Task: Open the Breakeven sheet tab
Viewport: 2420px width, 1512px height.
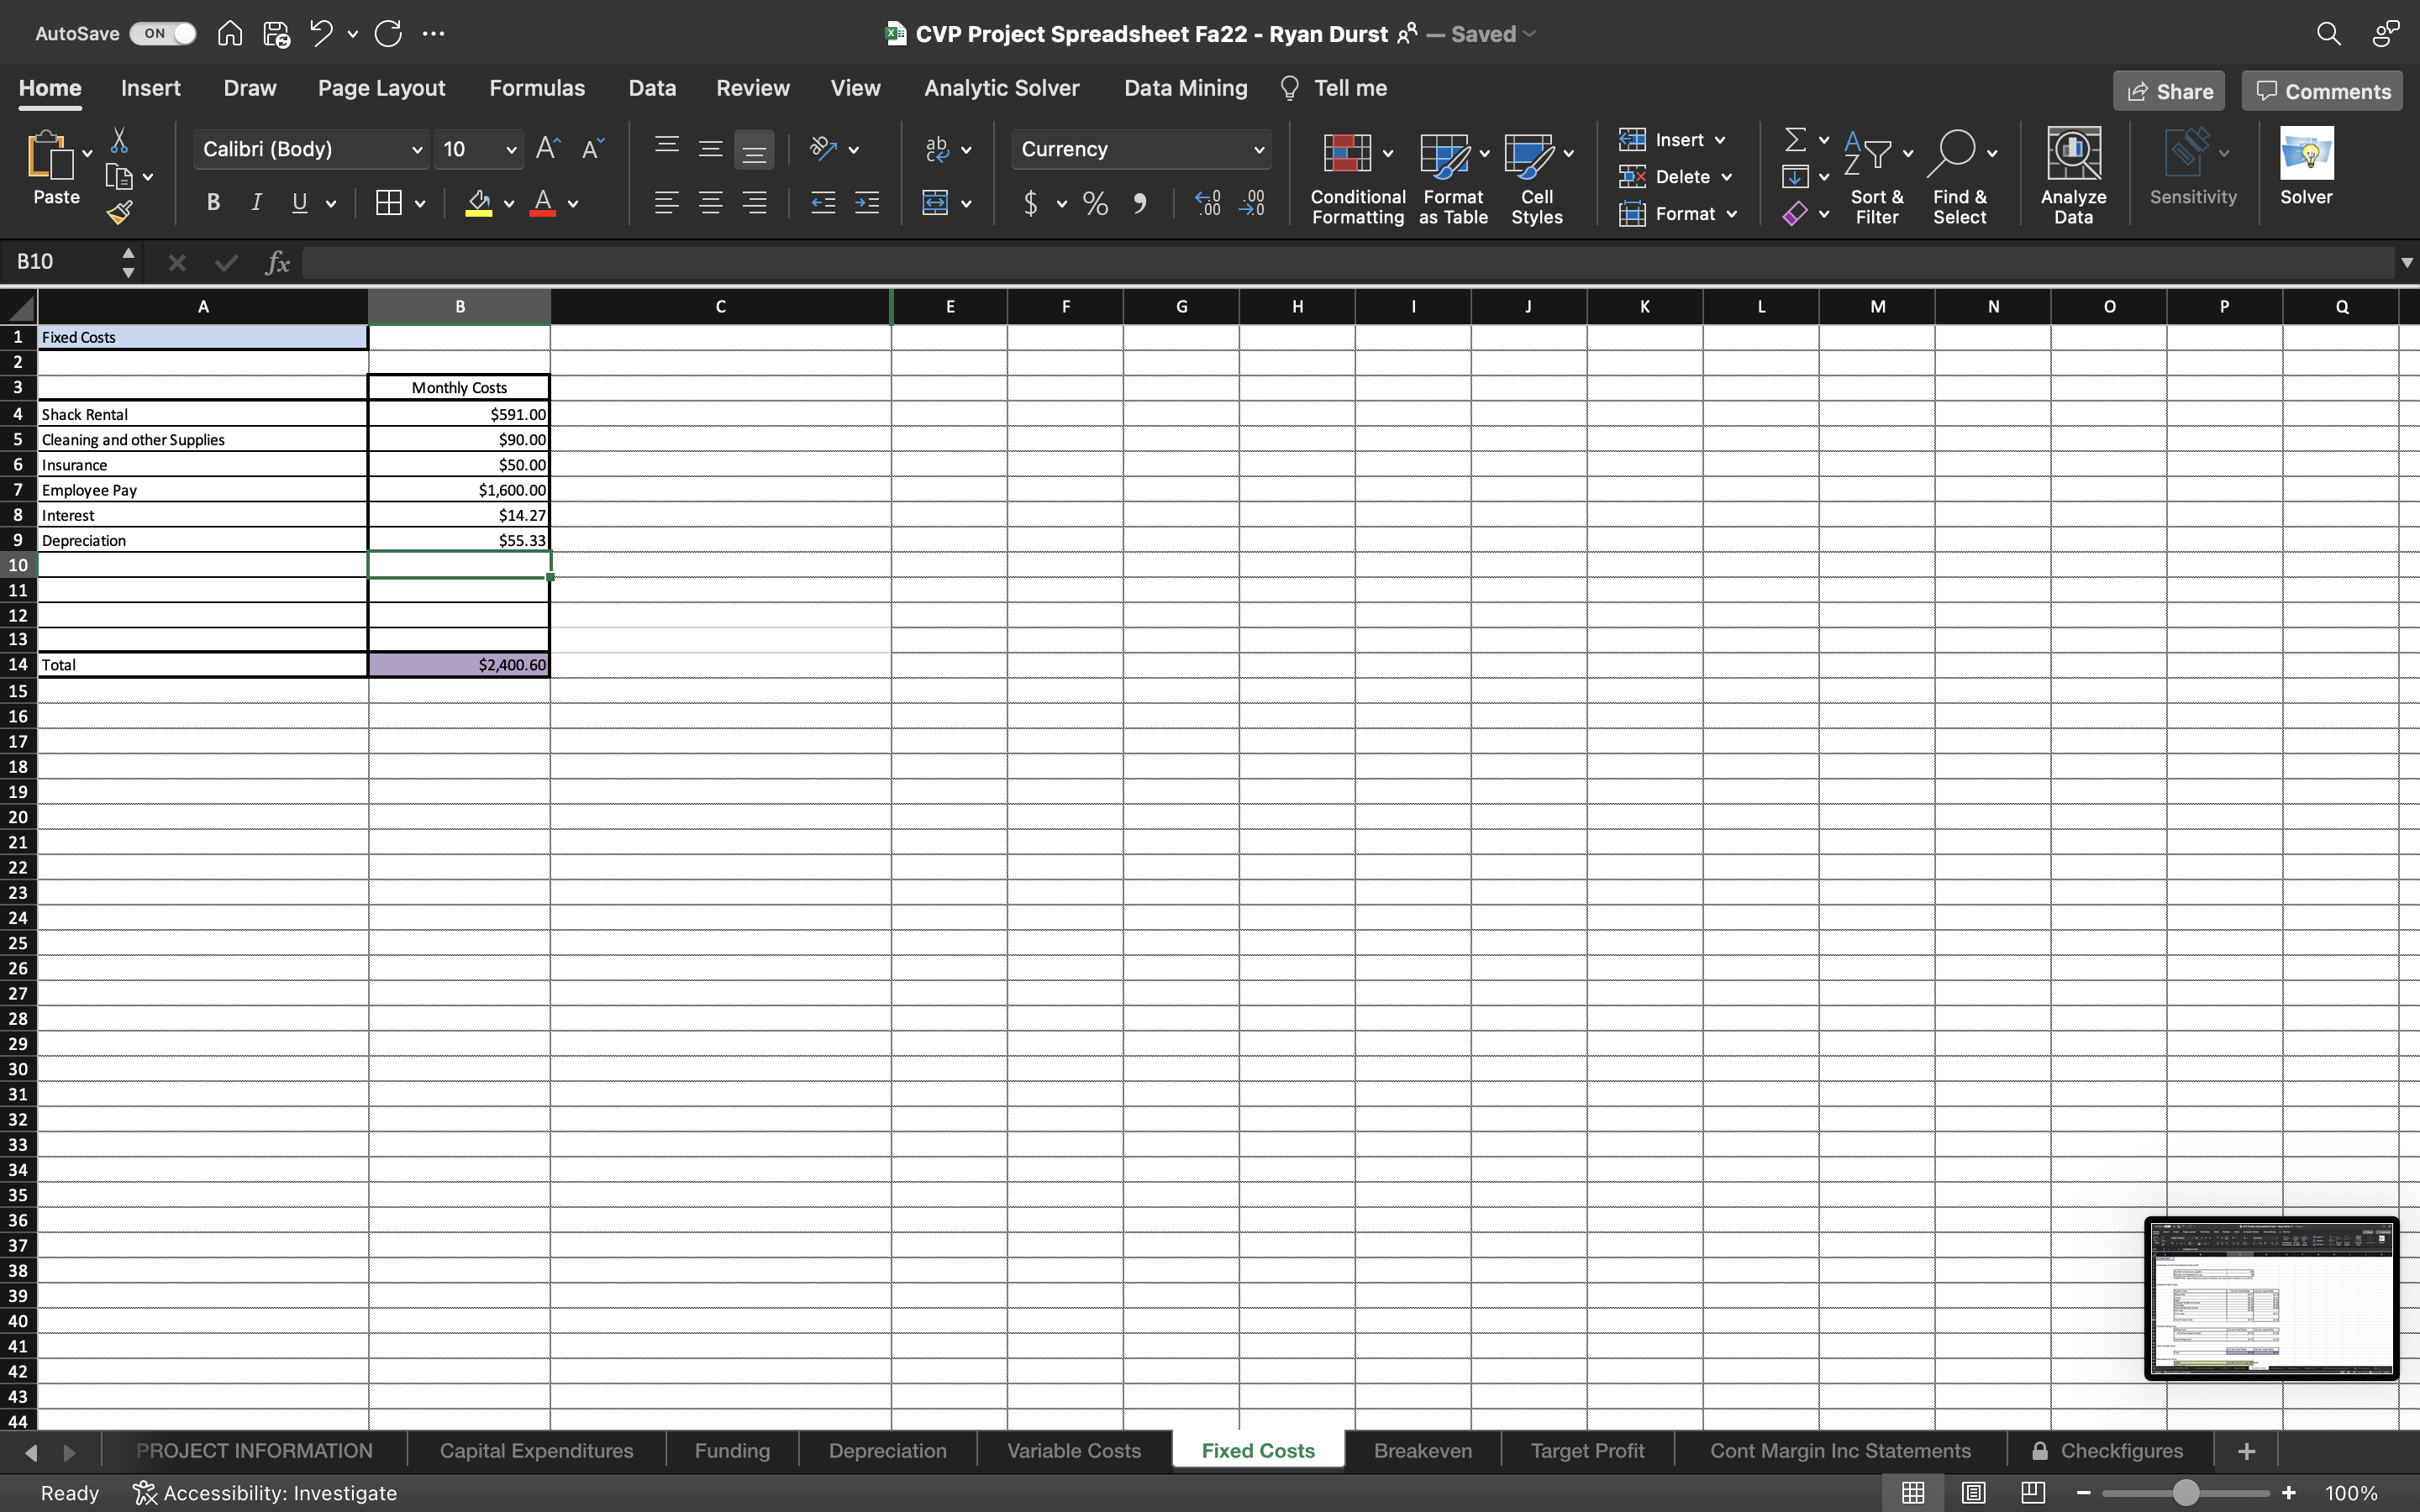Action: pos(1422,1450)
